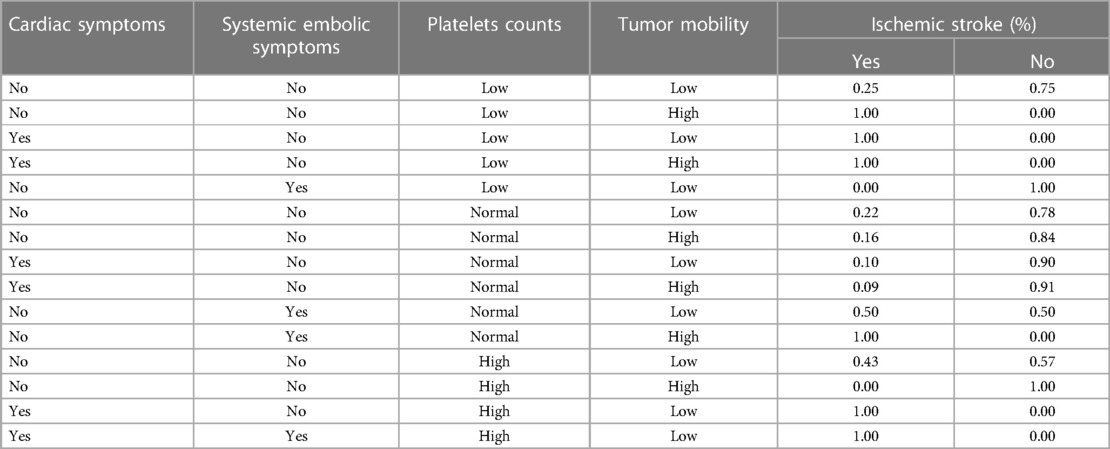
Task: Click the 0.25 value in first row
Action: tap(866, 88)
